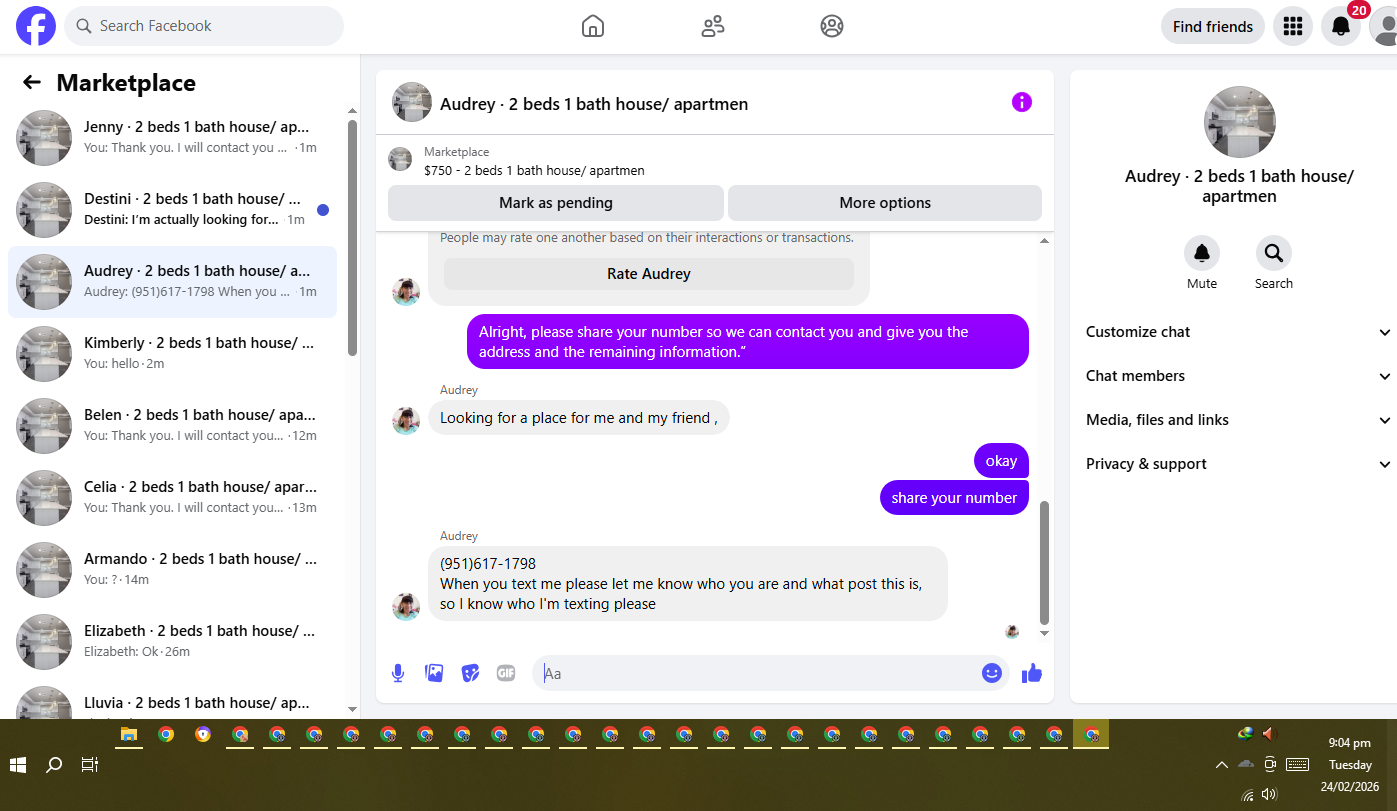Send a thumbs-up like

pyautogui.click(x=1032, y=673)
